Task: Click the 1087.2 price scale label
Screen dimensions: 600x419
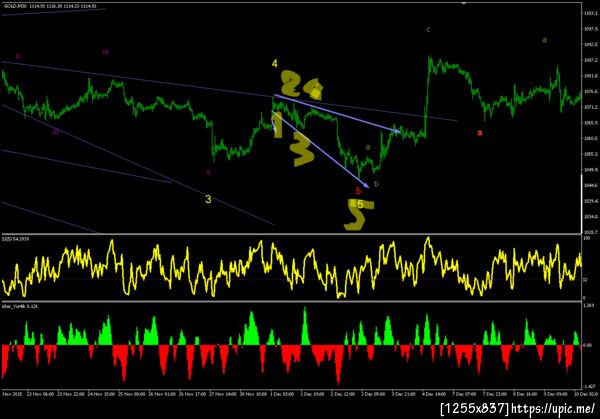Action: [591, 60]
